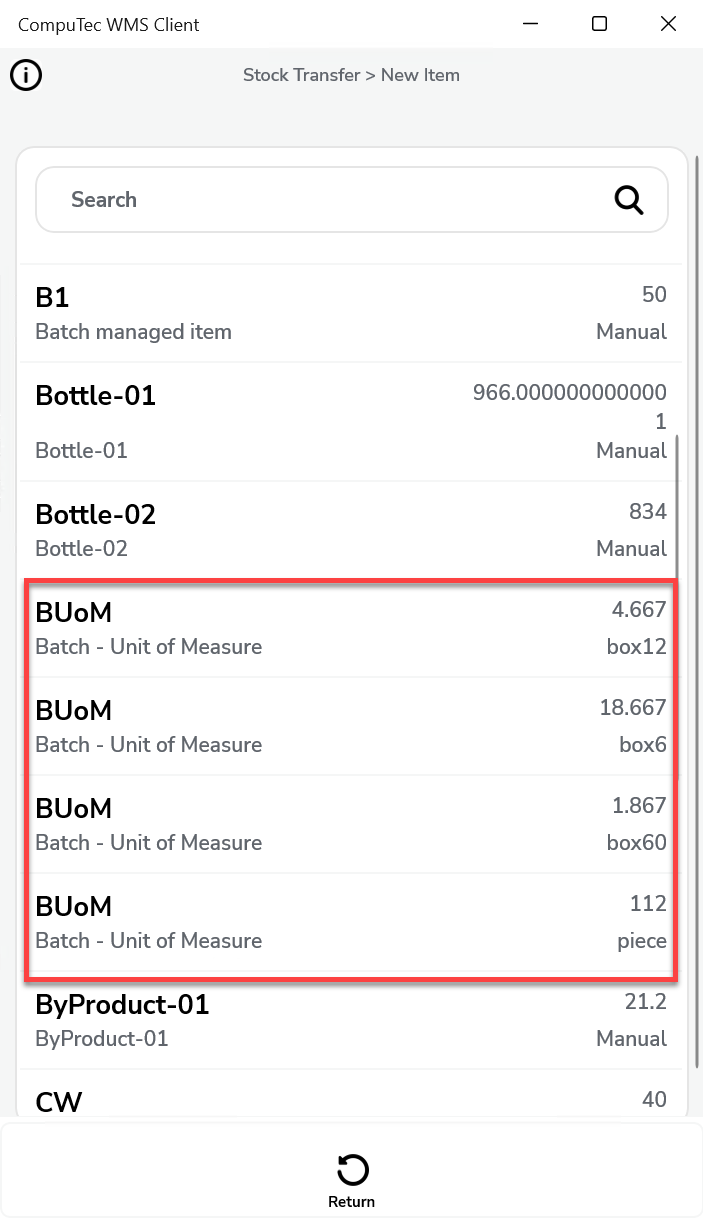Select the B1 batch managed item

(x=351, y=313)
